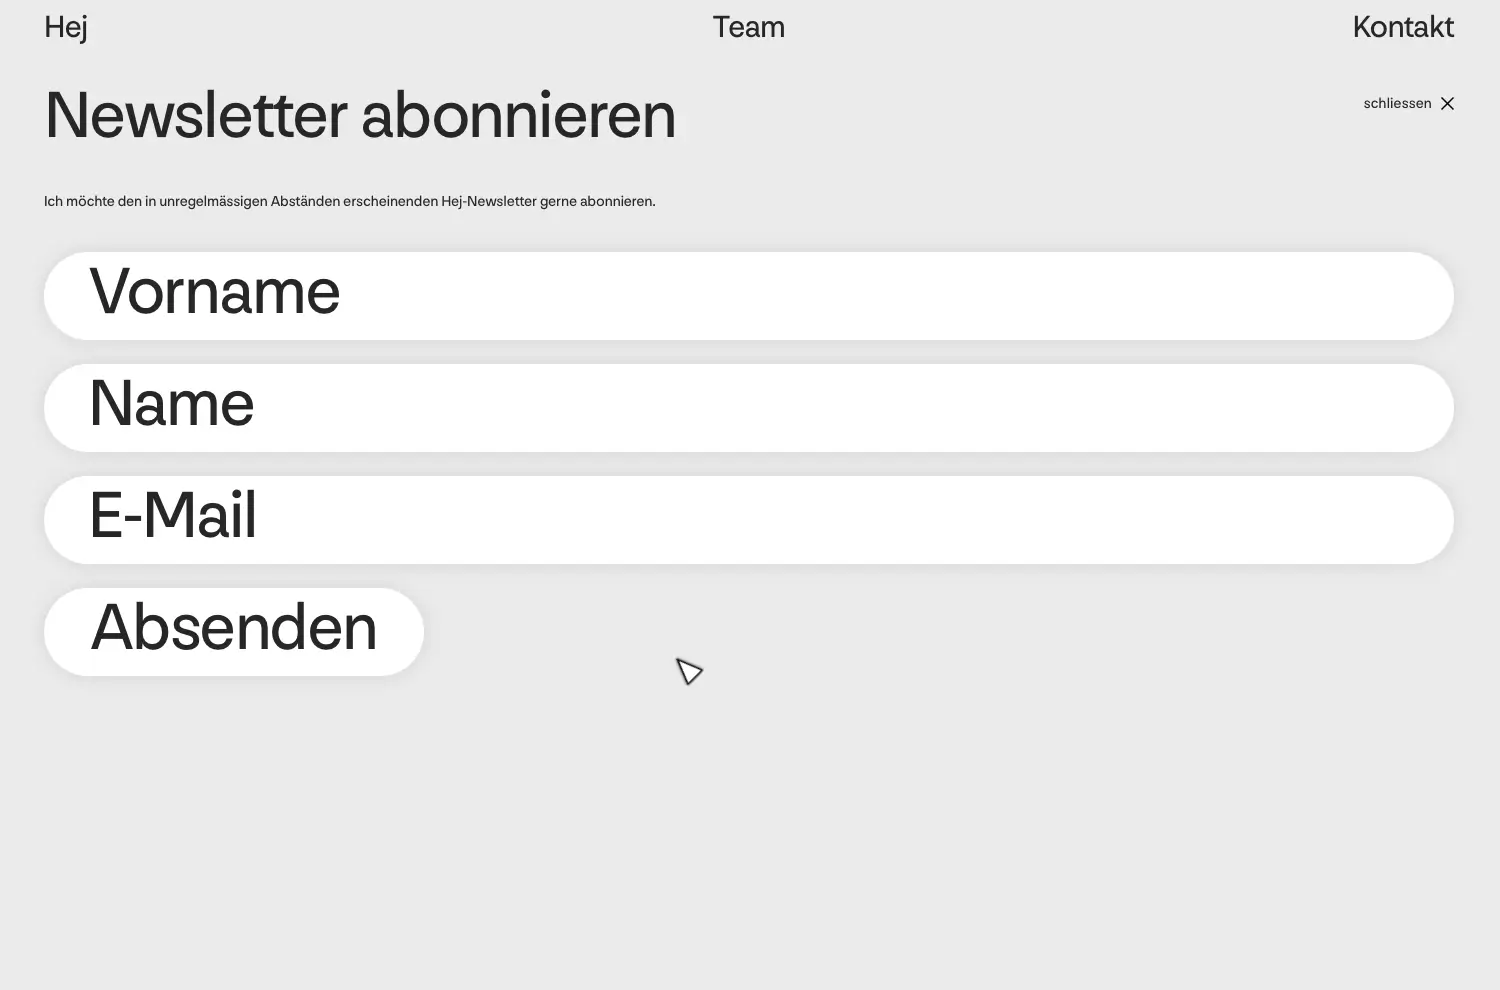Open the Hej home link
Viewport: 1500px width, 990px height.
click(66, 27)
